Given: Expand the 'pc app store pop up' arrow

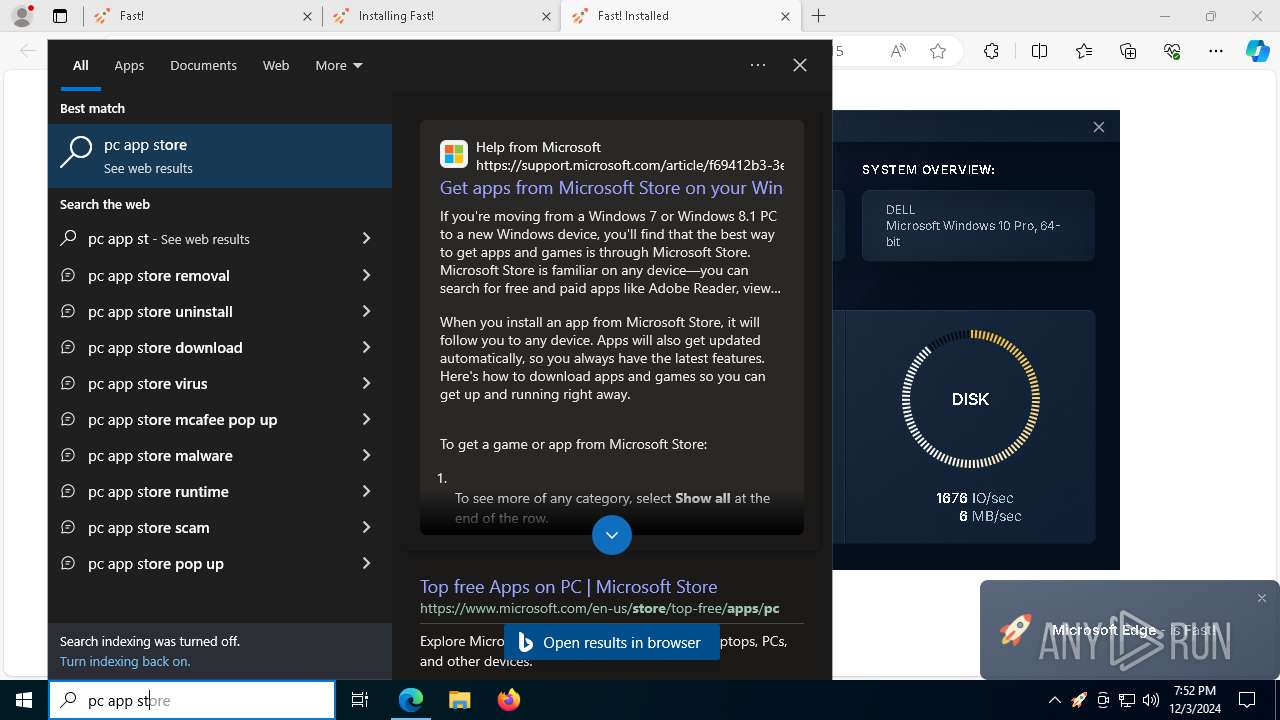Looking at the screenshot, I should 366,563.
